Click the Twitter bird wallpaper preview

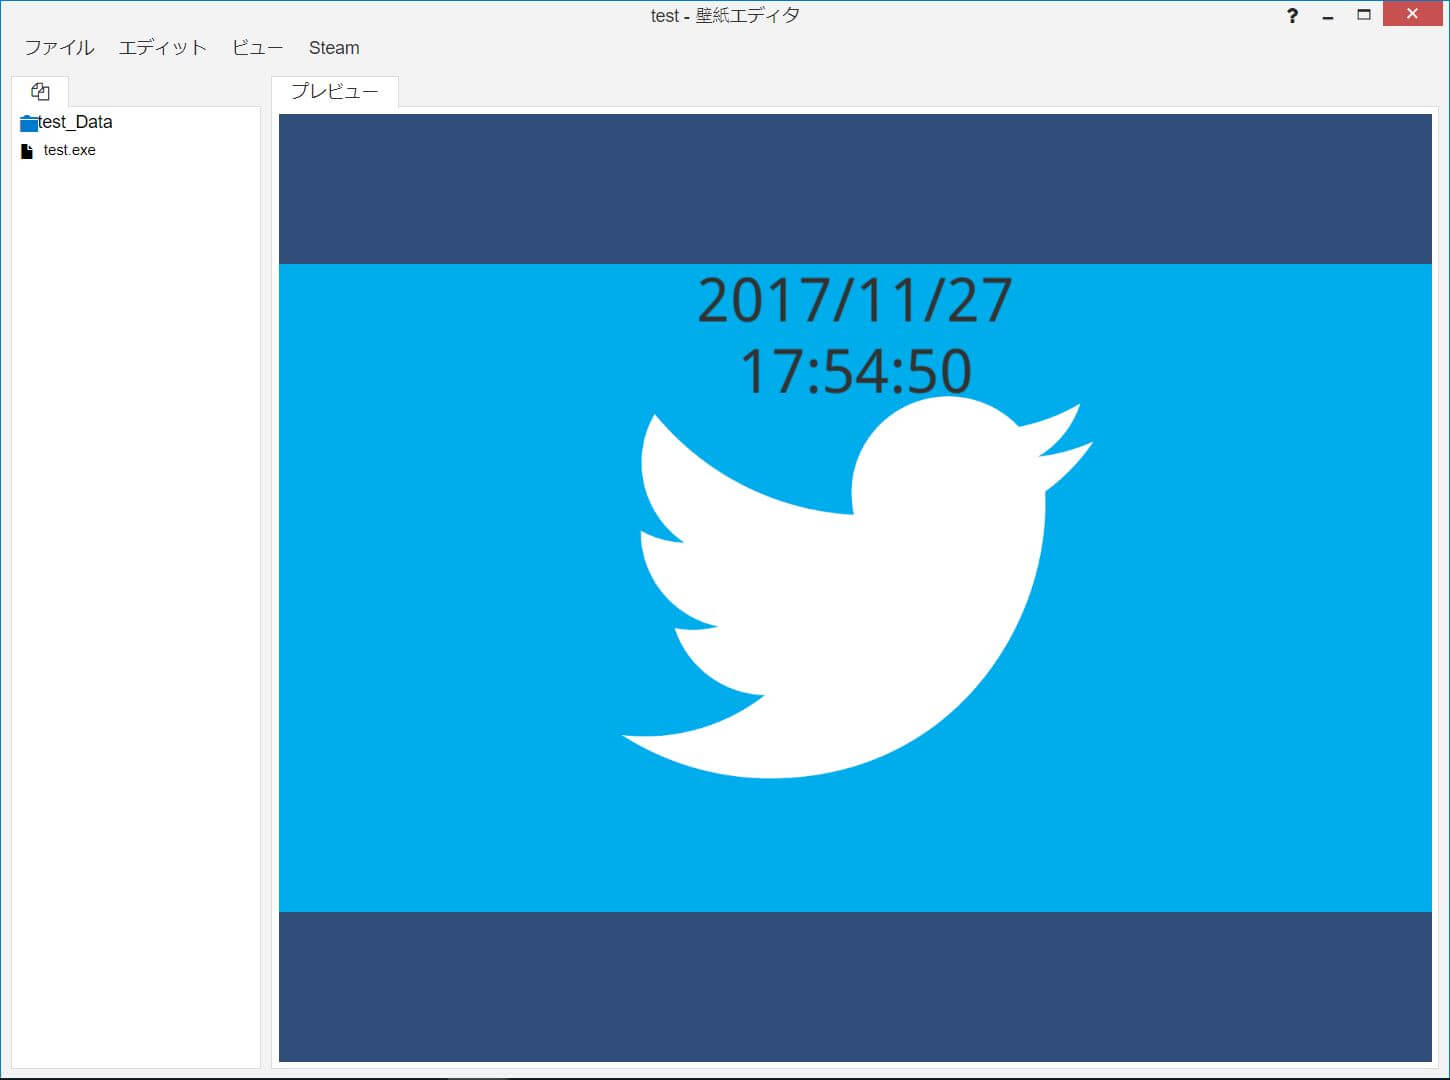click(855, 588)
